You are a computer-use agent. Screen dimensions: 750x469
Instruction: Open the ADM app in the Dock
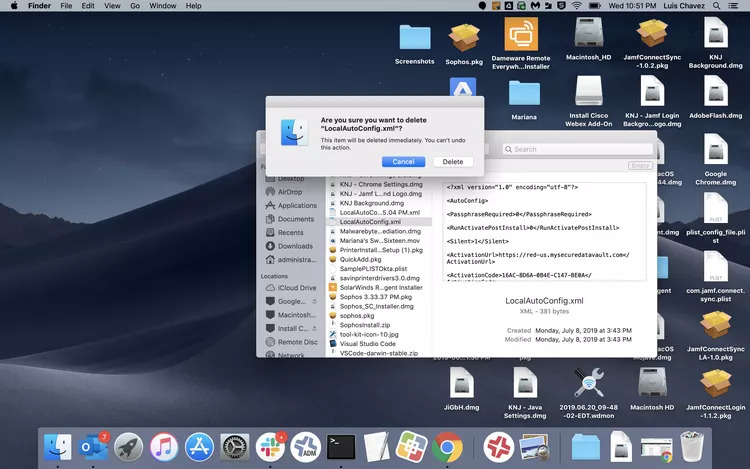click(305, 447)
